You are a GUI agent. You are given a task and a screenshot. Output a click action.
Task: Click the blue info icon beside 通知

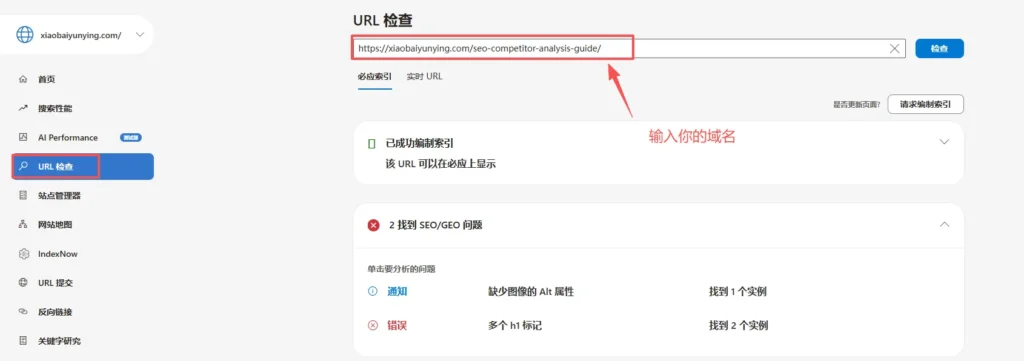[x=373, y=292]
